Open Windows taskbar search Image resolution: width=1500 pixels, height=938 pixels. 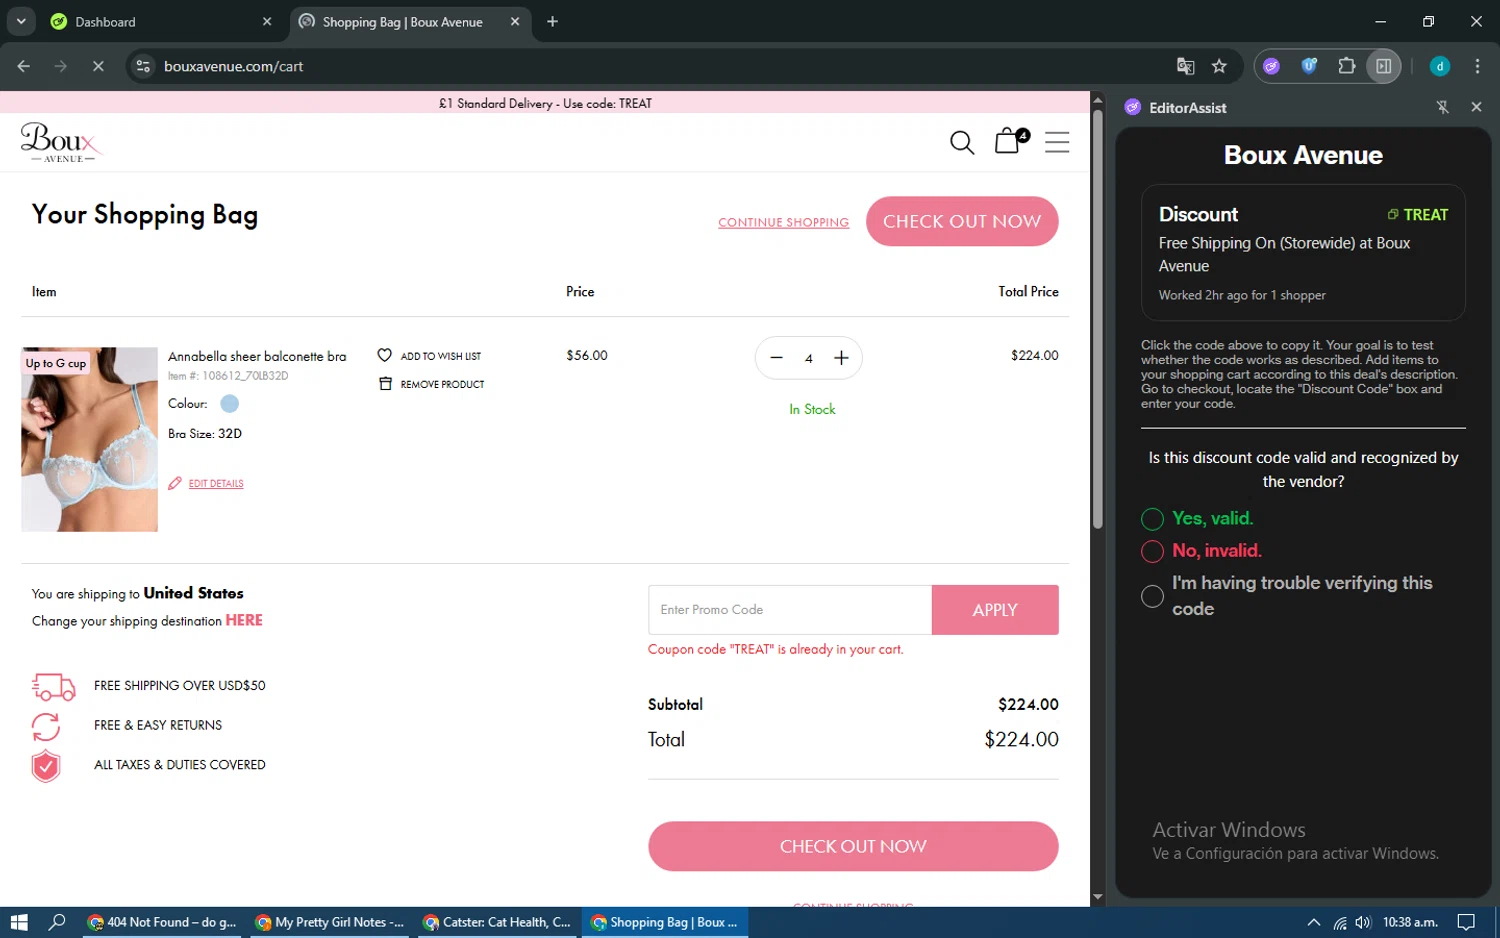[x=57, y=922]
